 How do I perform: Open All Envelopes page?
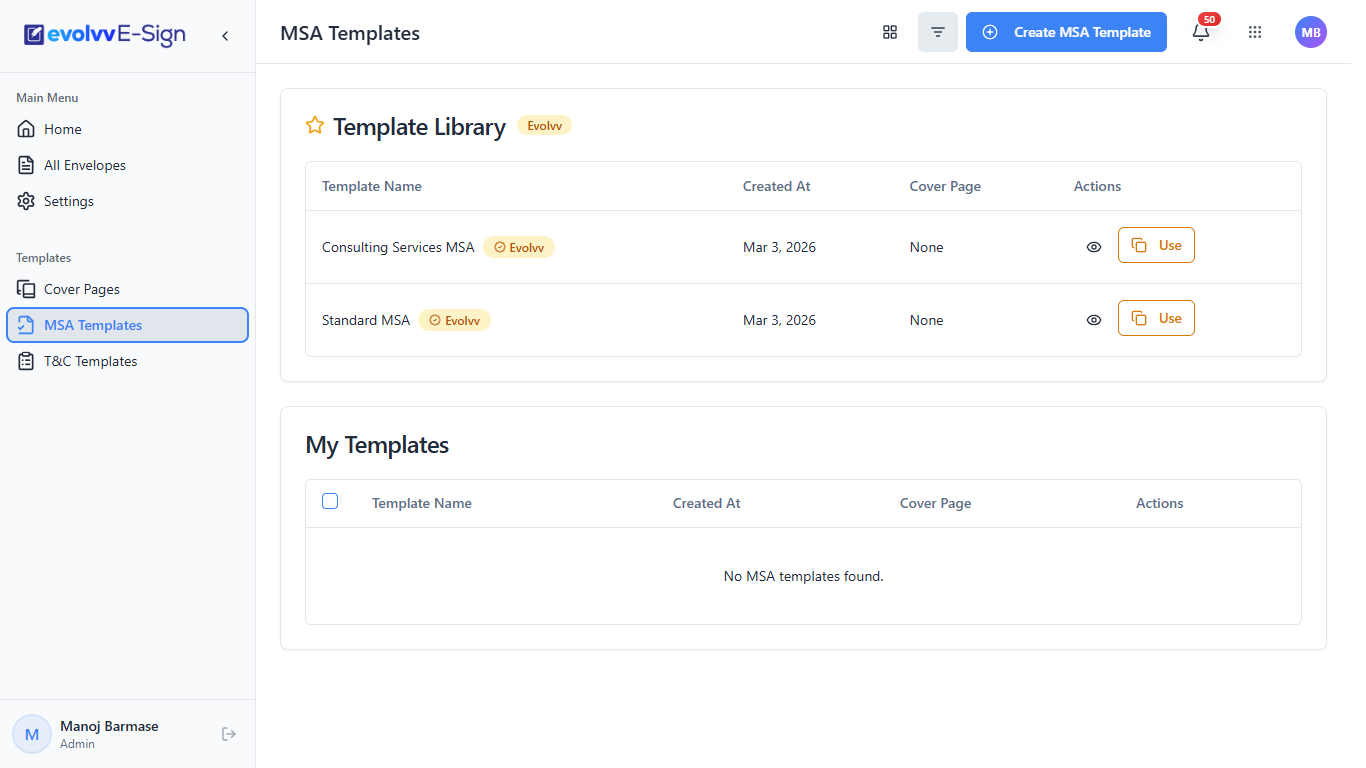127,165
